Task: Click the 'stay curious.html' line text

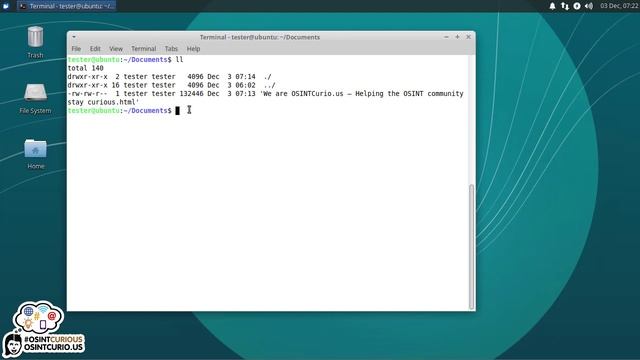Action: pyautogui.click(x=103, y=102)
